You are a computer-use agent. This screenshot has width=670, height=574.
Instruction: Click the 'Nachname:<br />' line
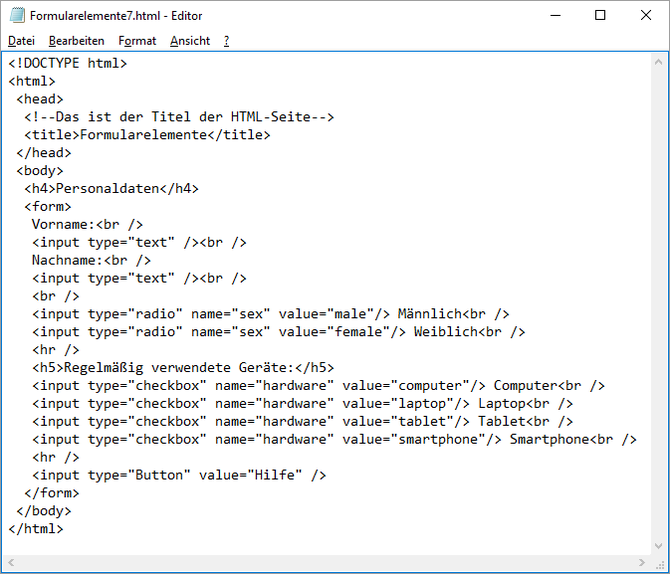91,260
